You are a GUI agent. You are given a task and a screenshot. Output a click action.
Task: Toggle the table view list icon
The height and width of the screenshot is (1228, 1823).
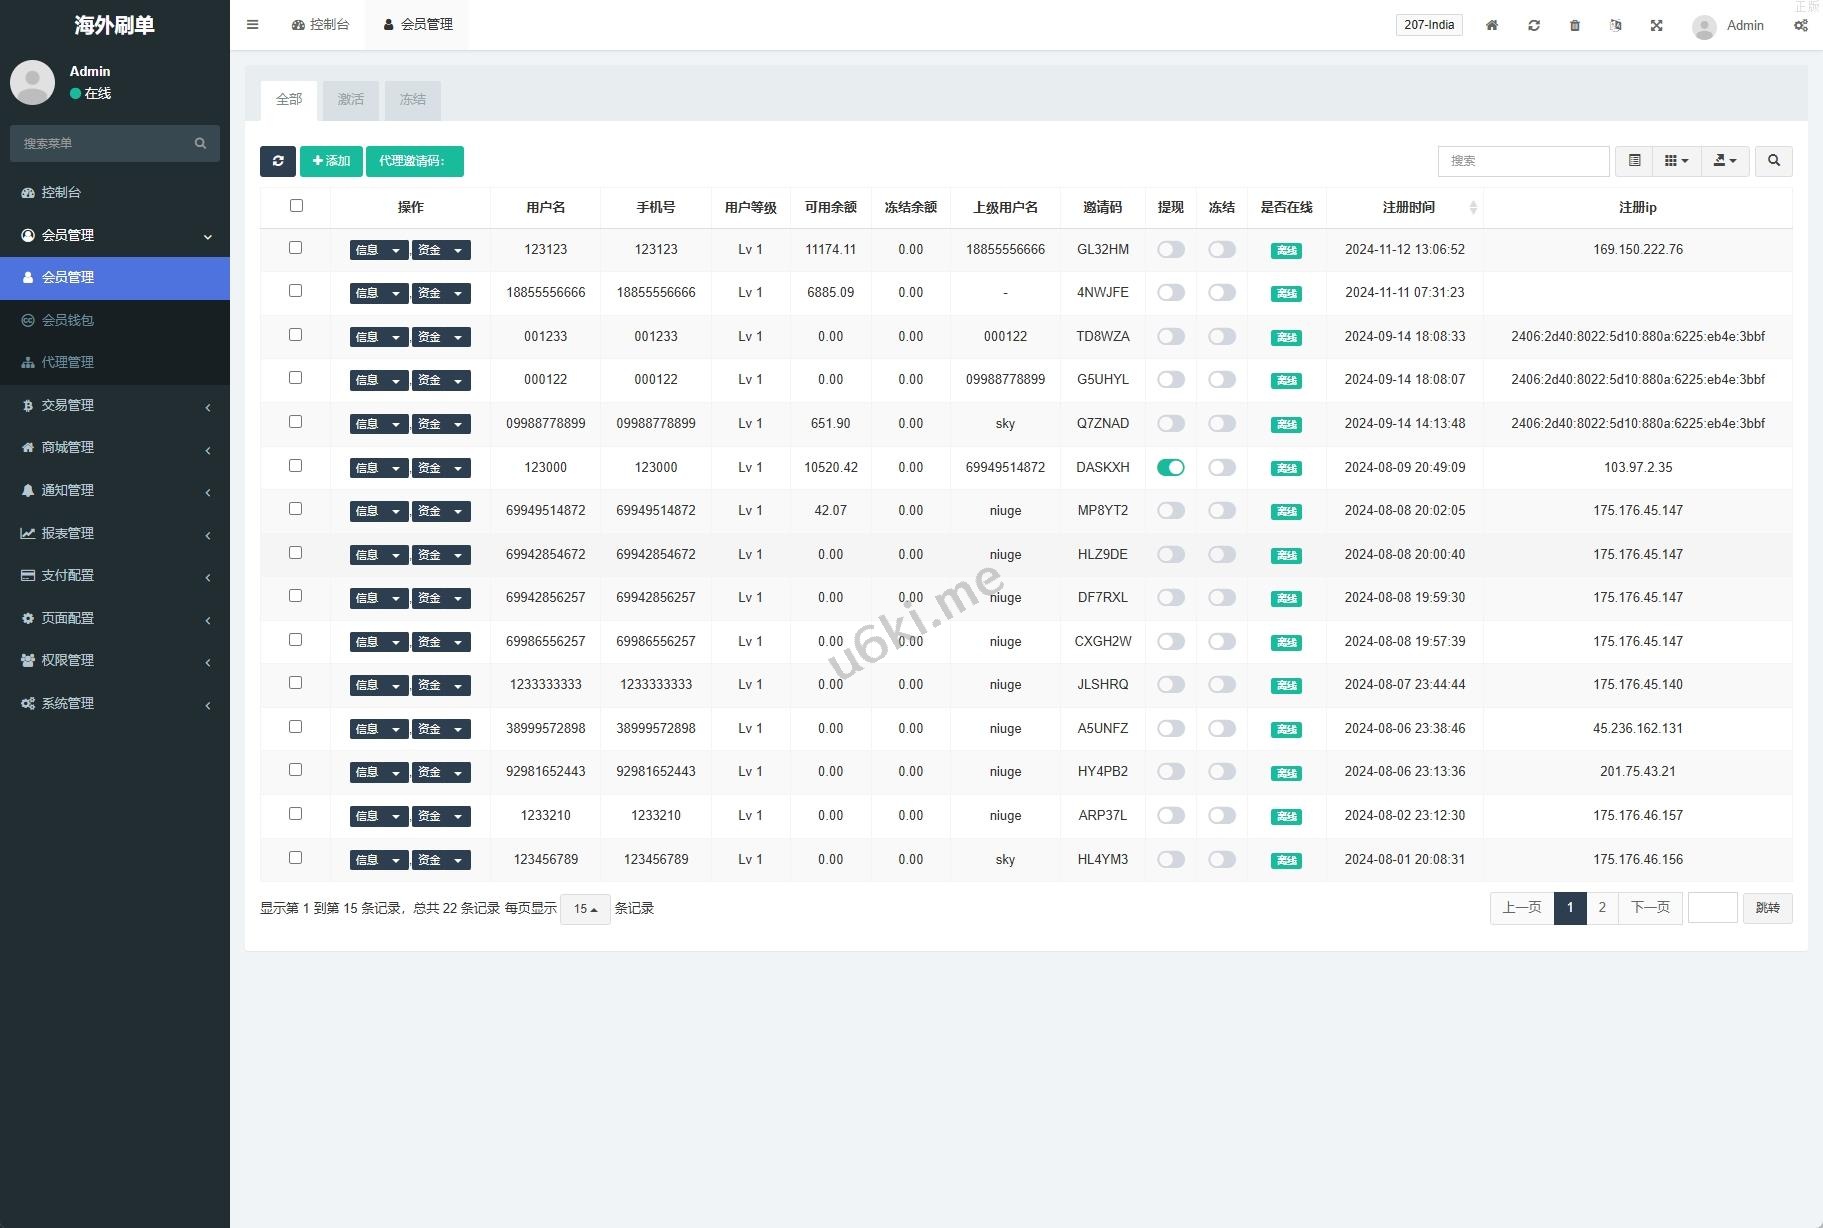1634,161
